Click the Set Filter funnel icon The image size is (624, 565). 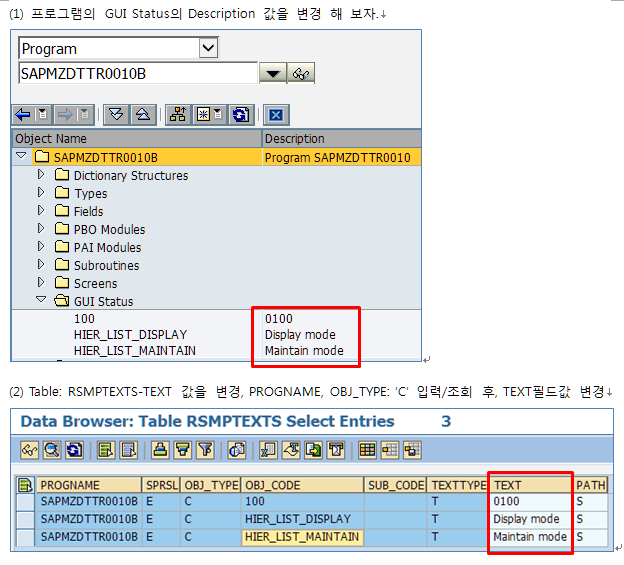207,449
